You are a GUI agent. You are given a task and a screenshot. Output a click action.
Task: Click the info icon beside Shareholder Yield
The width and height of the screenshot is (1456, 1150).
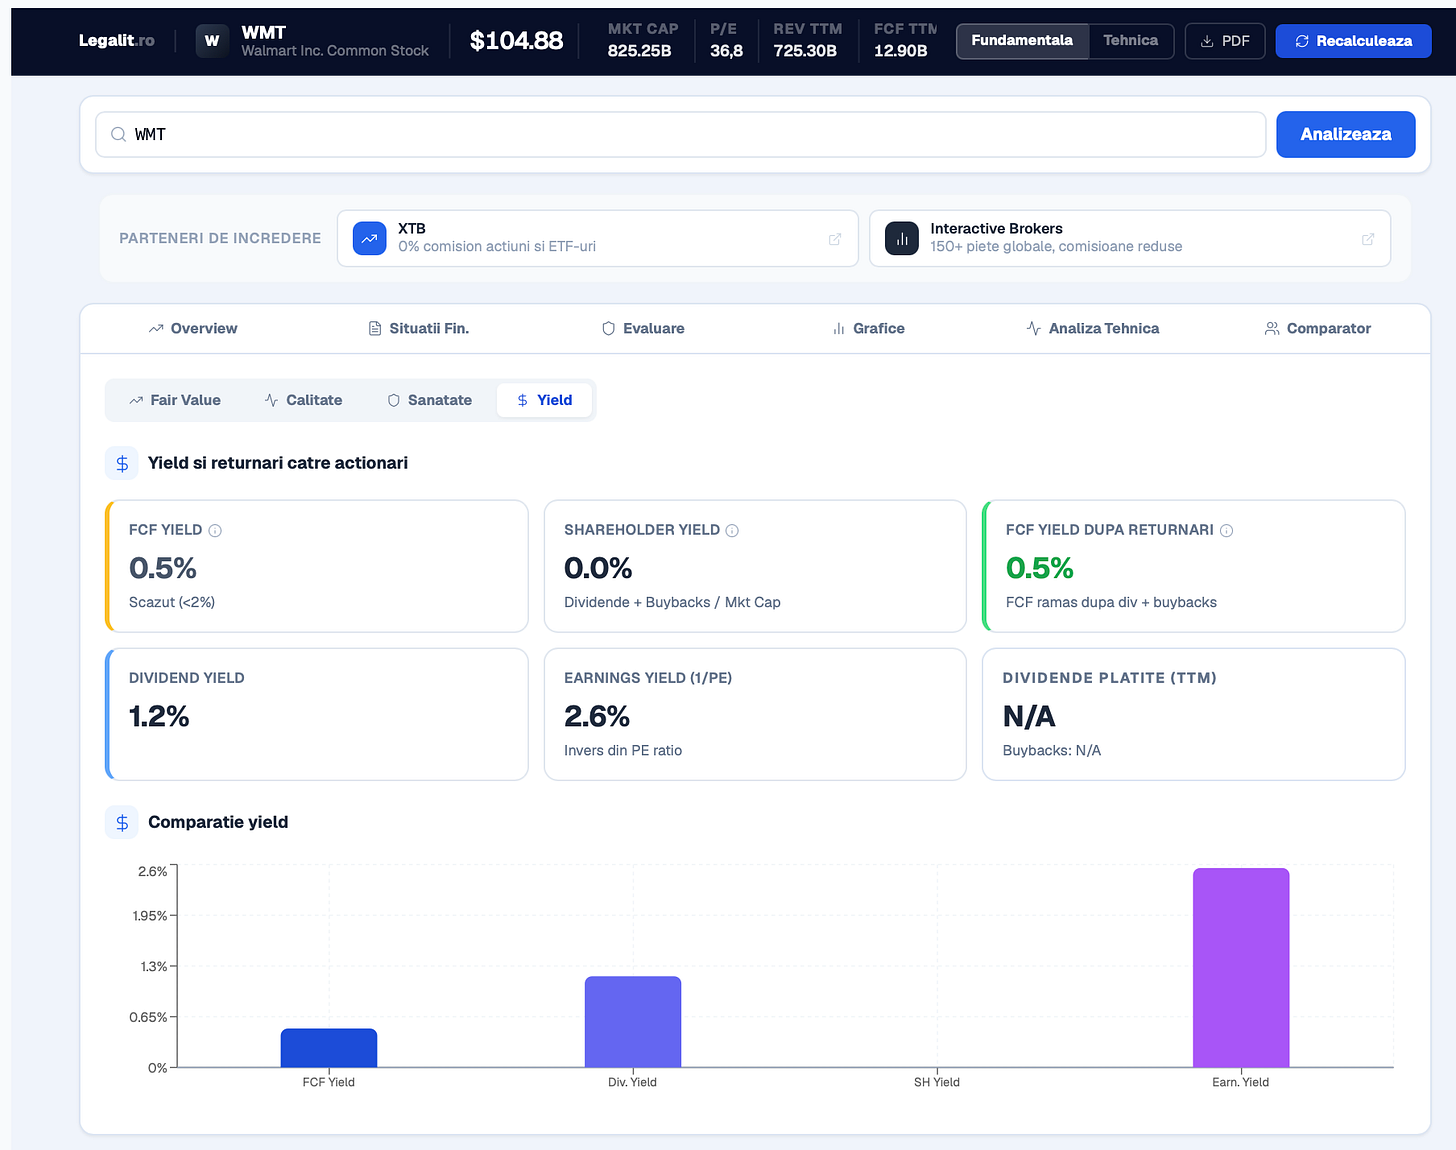pyautogui.click(x=732, y=531)
